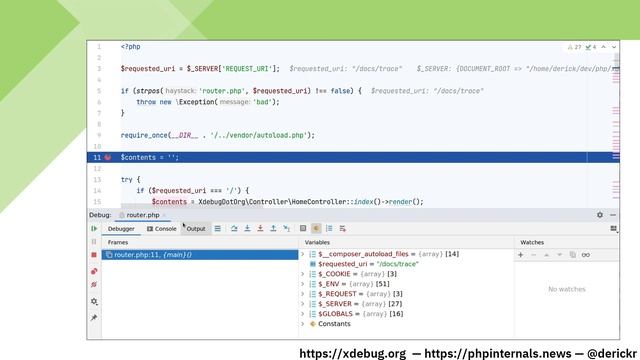Move watch down with the down arrow
Image resolution: width=640 pixels, height=360 pixels.
point(560,255)
